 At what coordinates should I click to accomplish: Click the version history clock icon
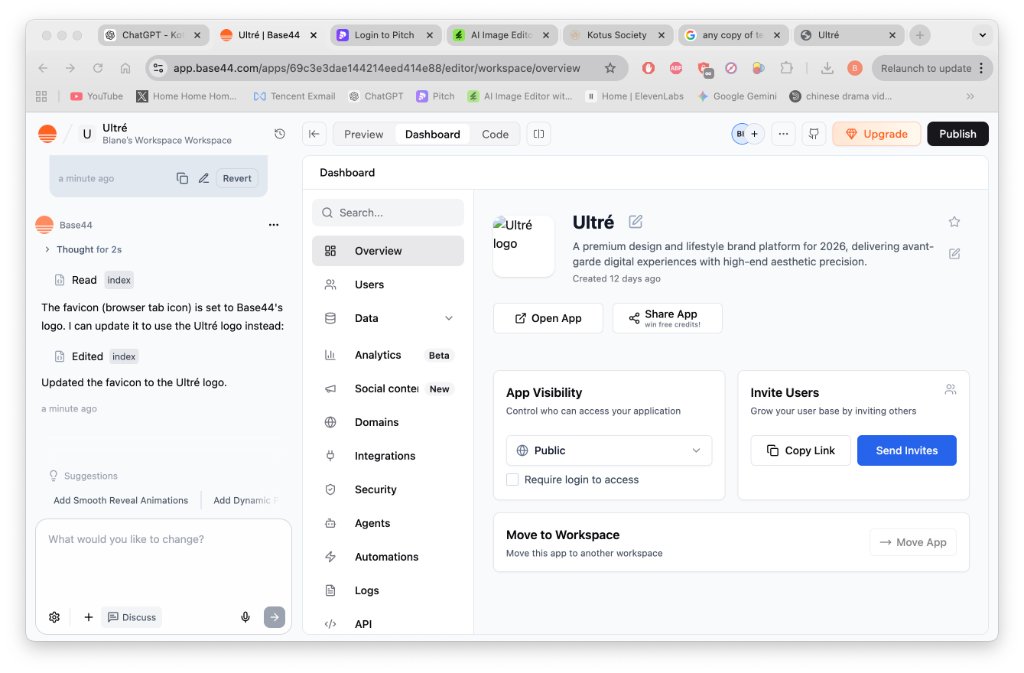tap(279, 134)
